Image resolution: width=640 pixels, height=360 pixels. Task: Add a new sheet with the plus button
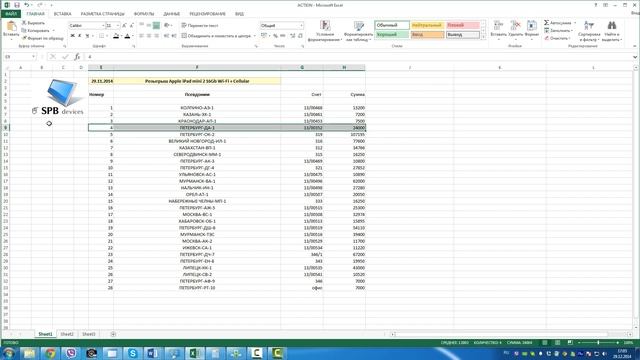pos(113,334)
